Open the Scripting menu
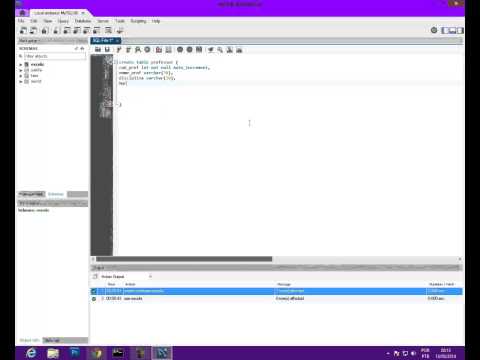 (138, 21)
